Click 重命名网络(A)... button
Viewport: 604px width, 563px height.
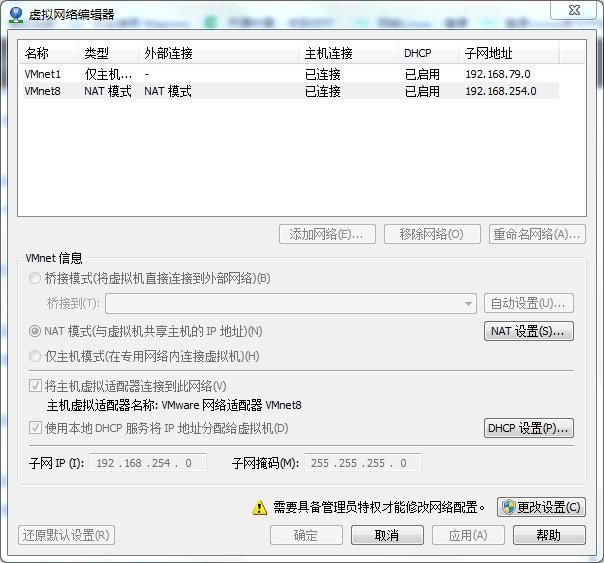(x=537, y=234)
